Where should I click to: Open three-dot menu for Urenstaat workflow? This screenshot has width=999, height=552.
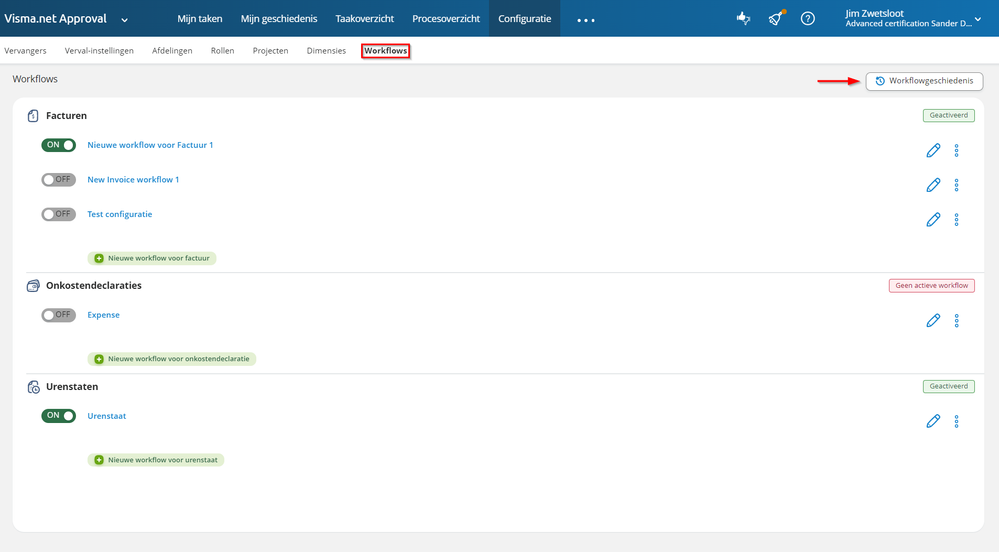[956, 421]
